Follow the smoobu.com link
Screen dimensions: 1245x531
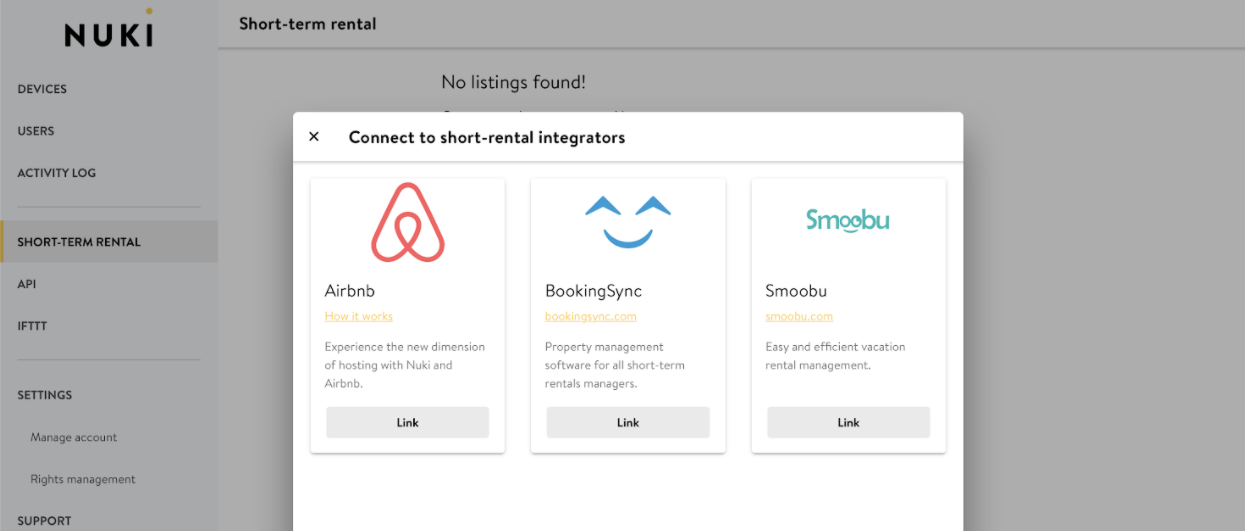[799, 316]
